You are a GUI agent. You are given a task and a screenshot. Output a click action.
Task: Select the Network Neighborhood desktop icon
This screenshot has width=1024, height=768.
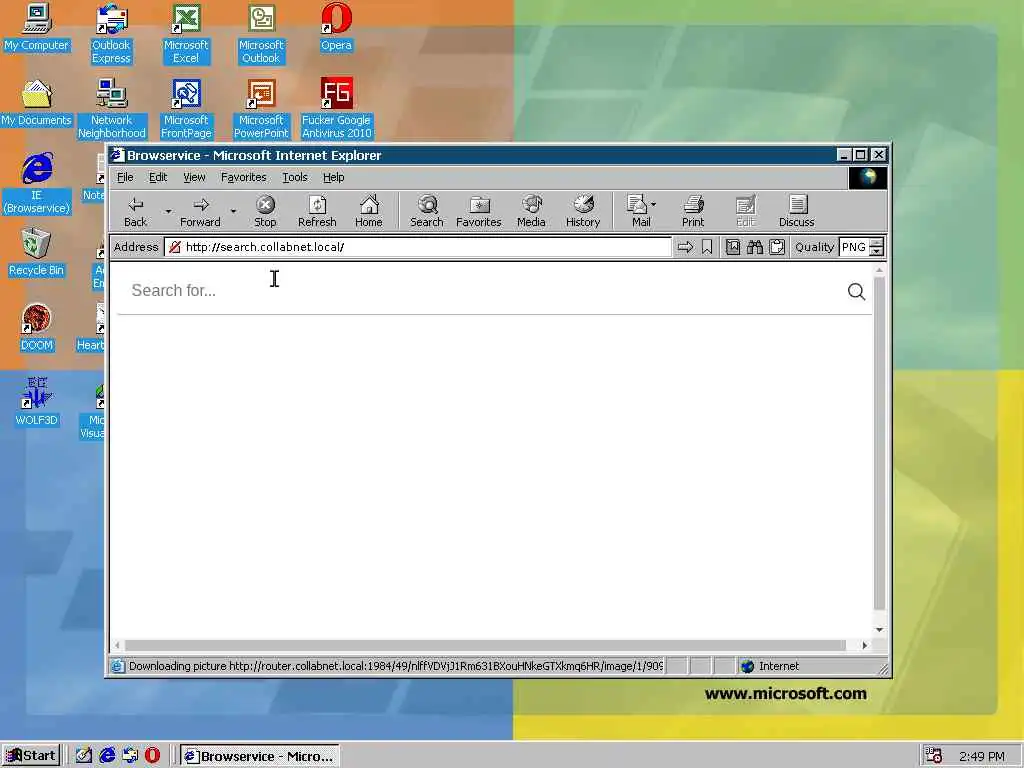coord(112,109)
